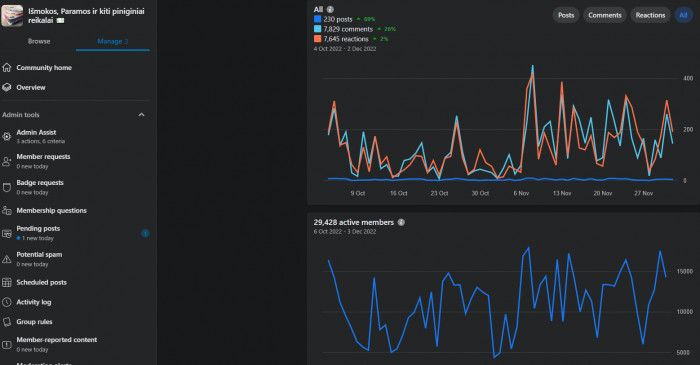
Task: Show only Posts in the chart
Action: pyautogui.click(x=566, y=15)
